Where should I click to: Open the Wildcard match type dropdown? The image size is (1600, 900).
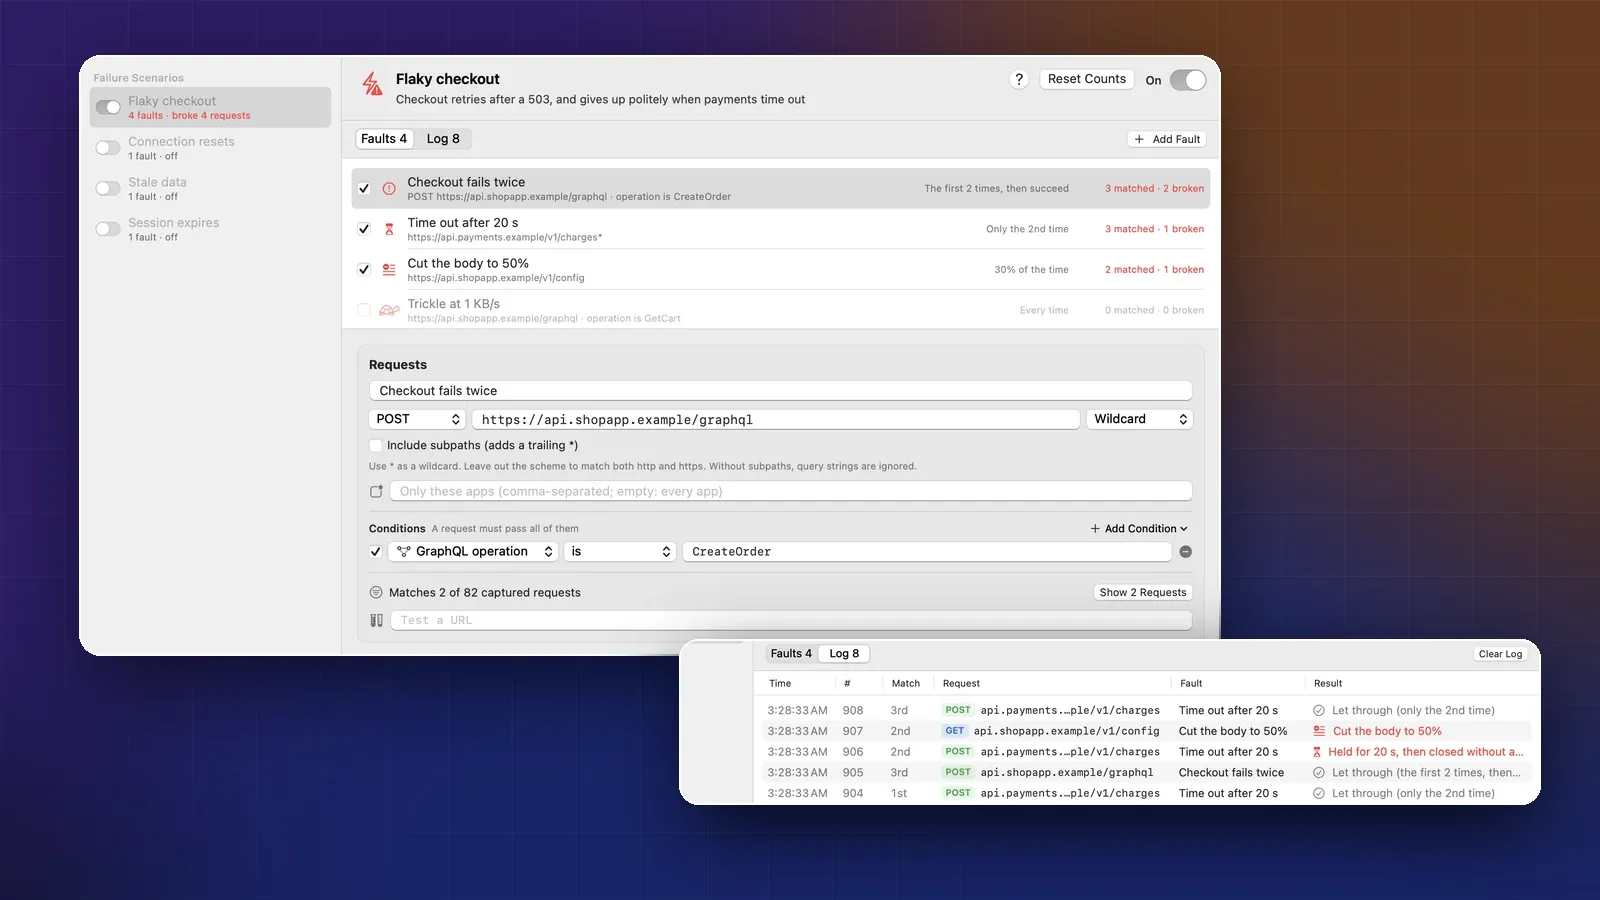coord(1139,419)
